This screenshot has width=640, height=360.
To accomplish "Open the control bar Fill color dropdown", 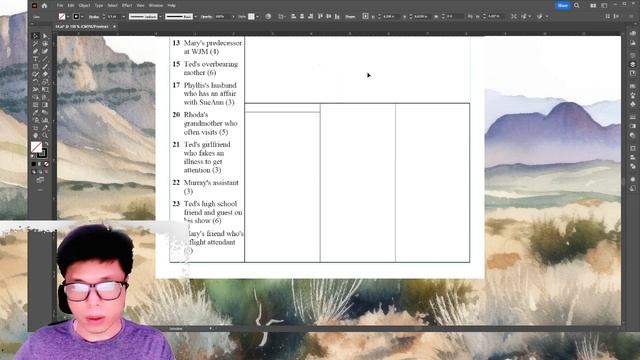I will [x=68, y=17].
